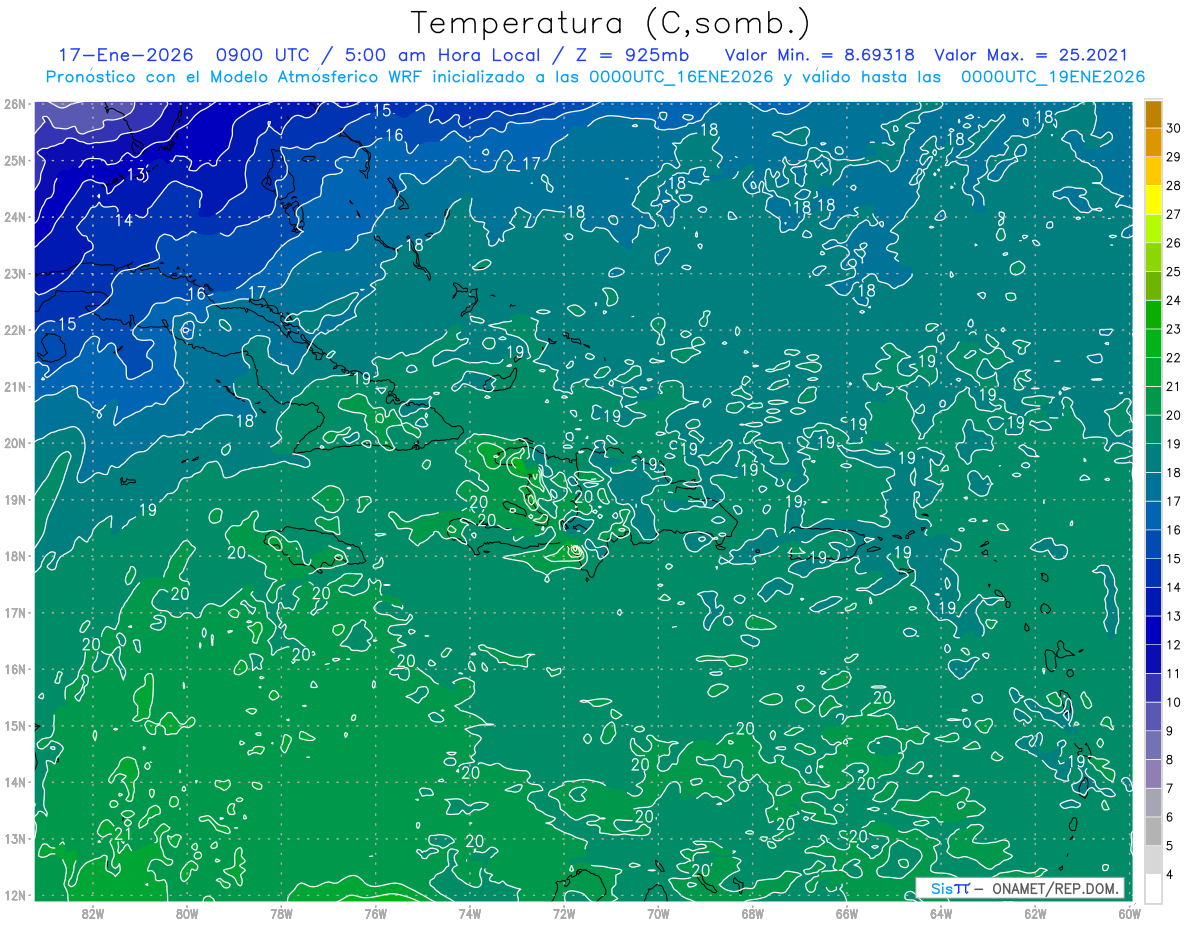Click the "62W" longitude axis label
The image size is (1200, 927).
[x=1035, y=913]
